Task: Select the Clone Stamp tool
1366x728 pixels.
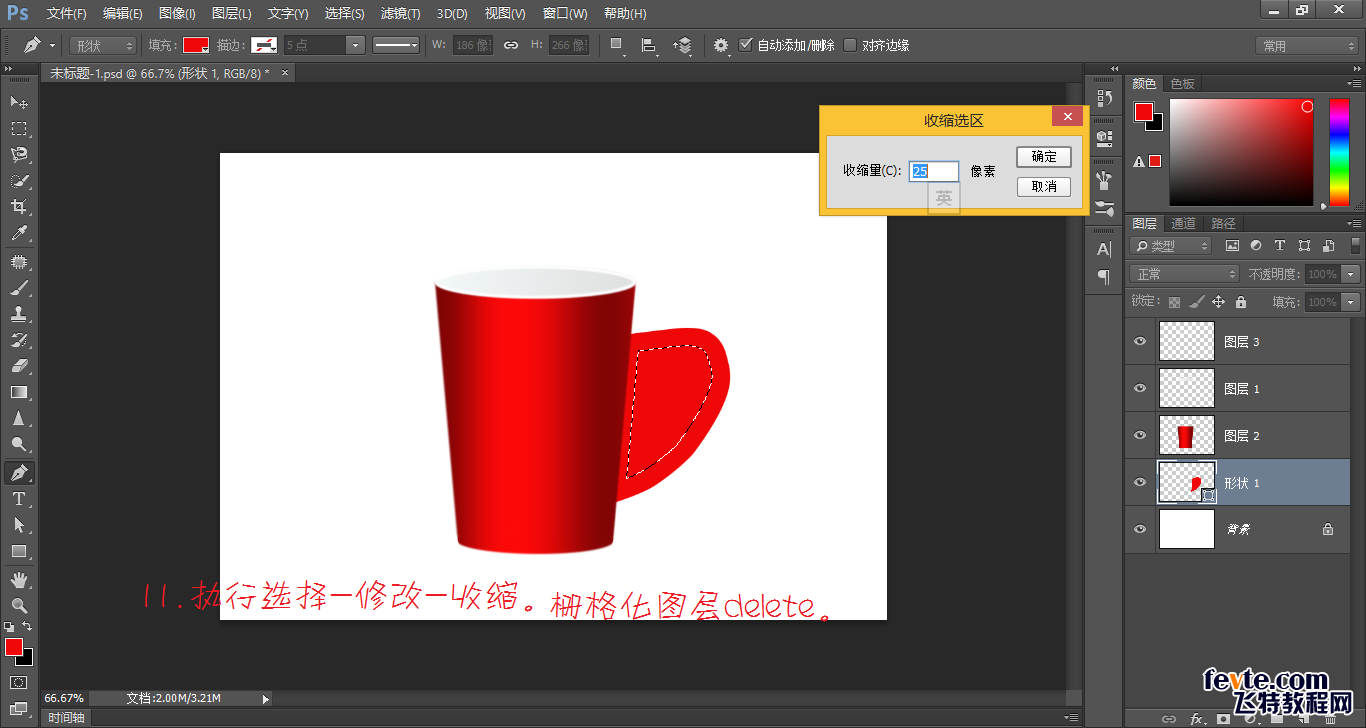Action: pos(19,314)
